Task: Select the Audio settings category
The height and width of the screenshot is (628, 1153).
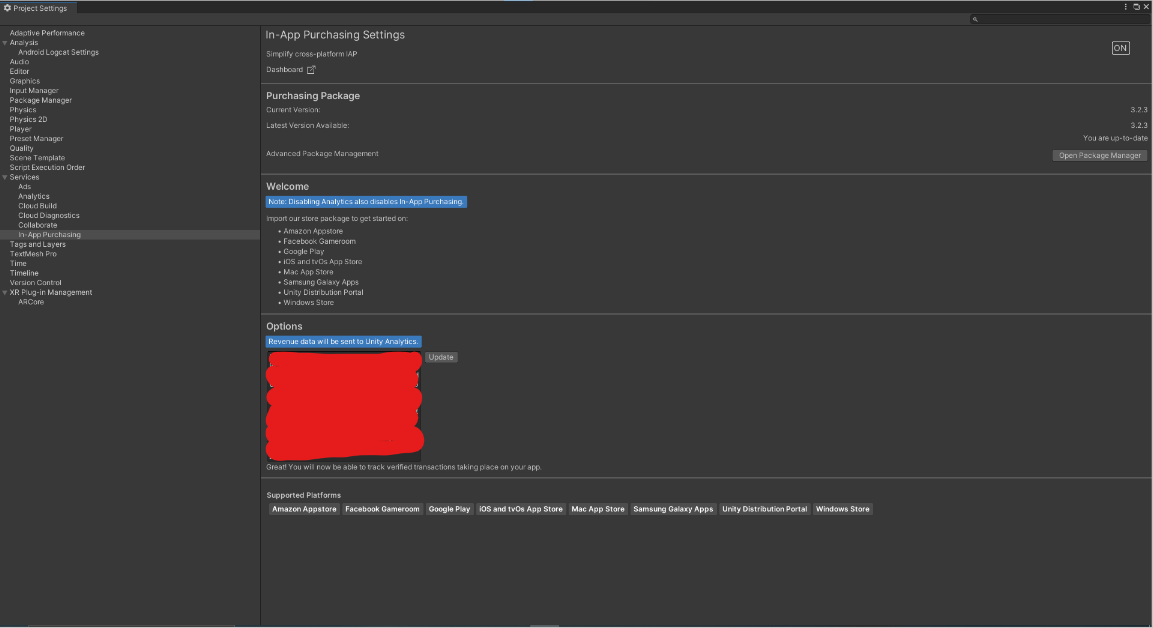Action: click(x=19, y=62)
